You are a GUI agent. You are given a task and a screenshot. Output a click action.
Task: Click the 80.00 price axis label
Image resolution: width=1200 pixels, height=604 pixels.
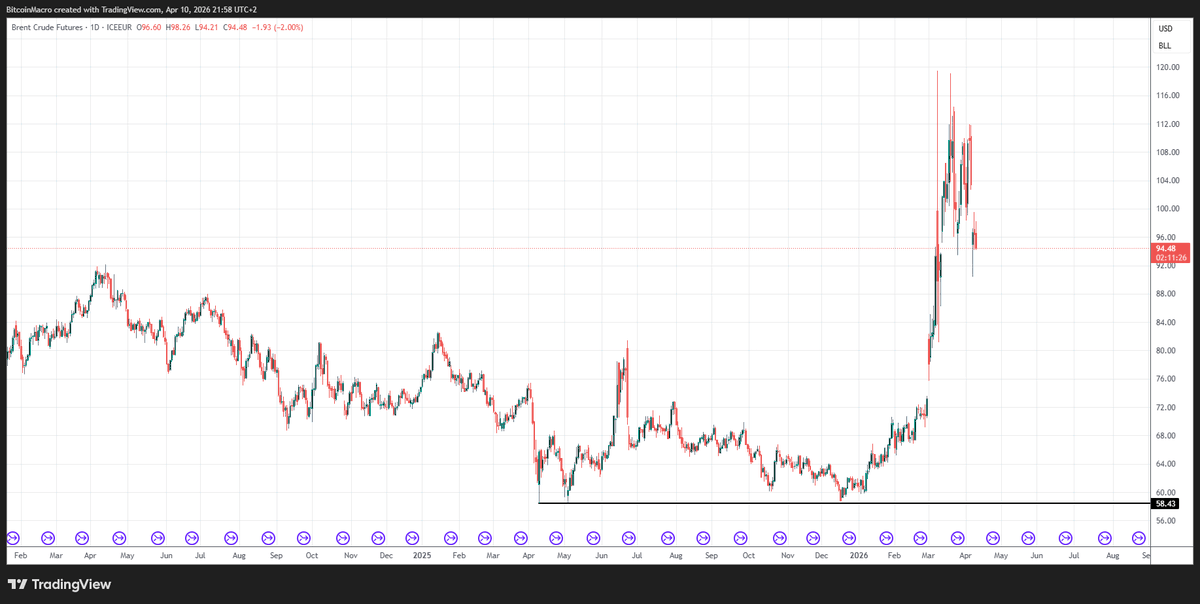pyautogui.click(x=1167, y=351)
